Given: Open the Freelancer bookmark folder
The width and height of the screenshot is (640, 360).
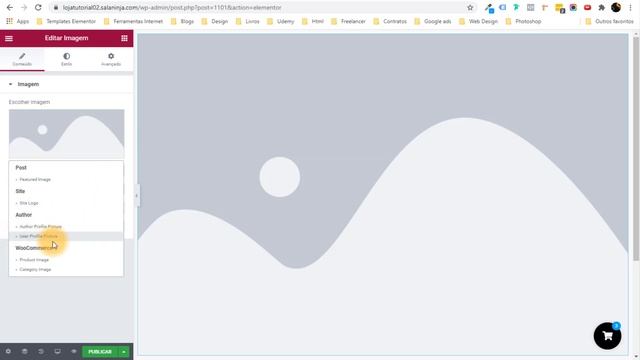Looking at the screenshot, I should coord(348,21).
